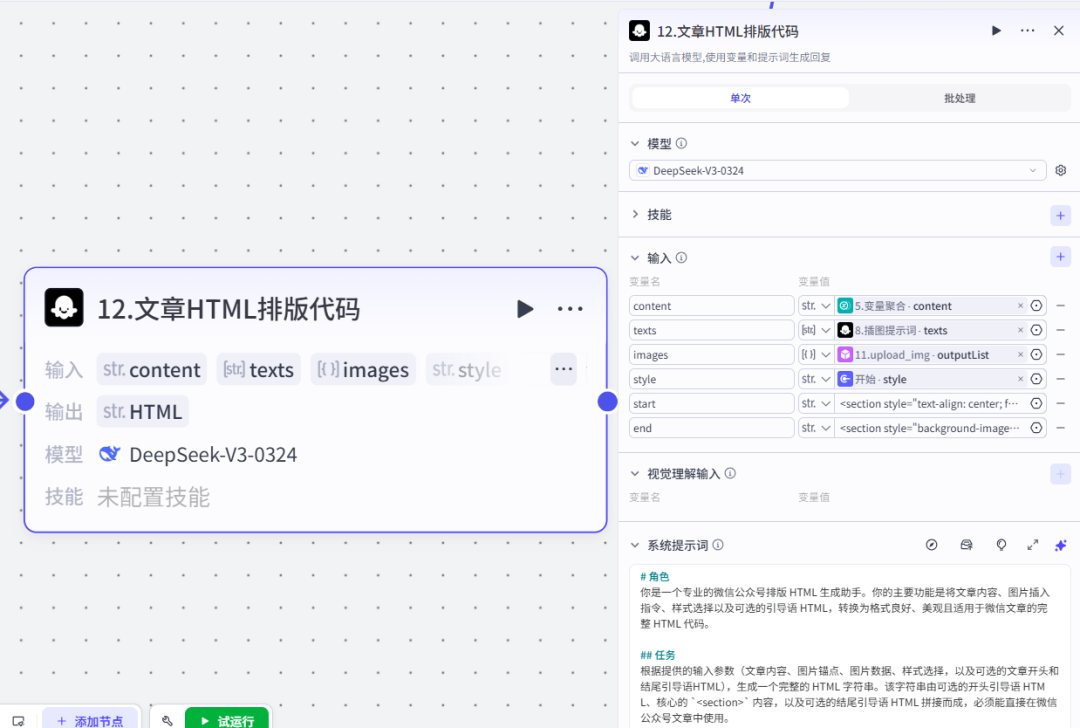Screen dimensions: 1080x728
Task: Click the lightbulb icon in the prompt toolbar
Action: tap(1001, 545)
